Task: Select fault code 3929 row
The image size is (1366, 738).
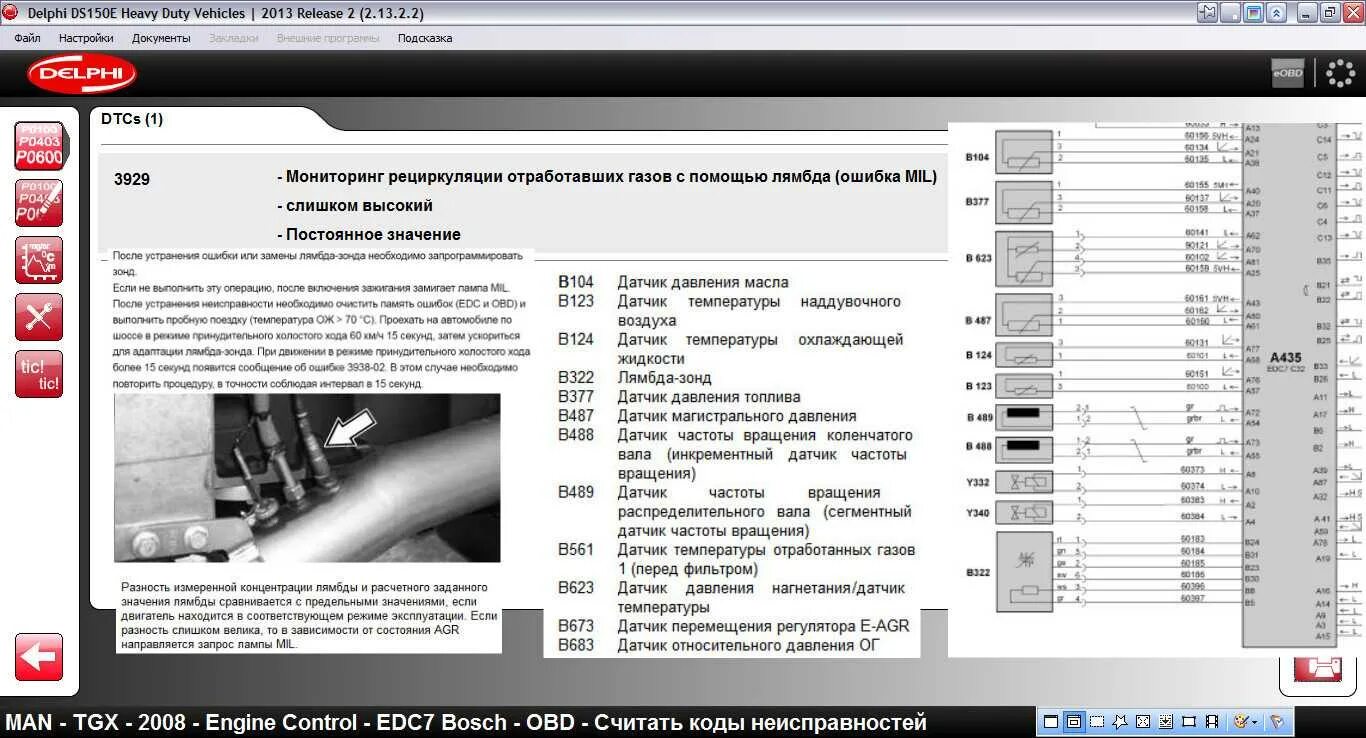Action: (522, 206)
